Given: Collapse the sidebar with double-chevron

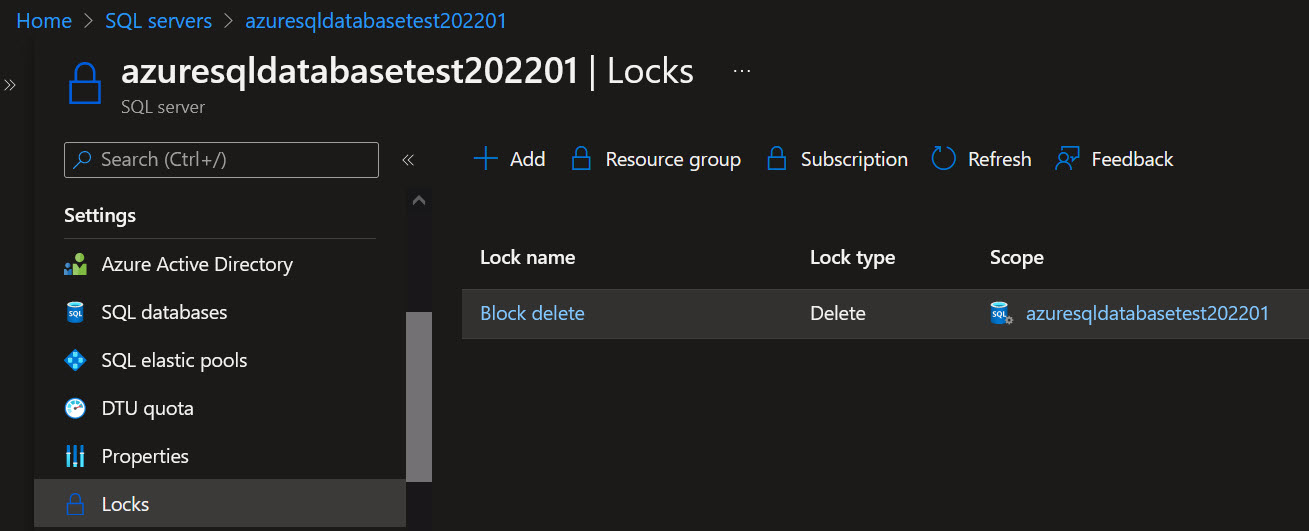Looking at the screenshot, I should [x=408, y=160].
